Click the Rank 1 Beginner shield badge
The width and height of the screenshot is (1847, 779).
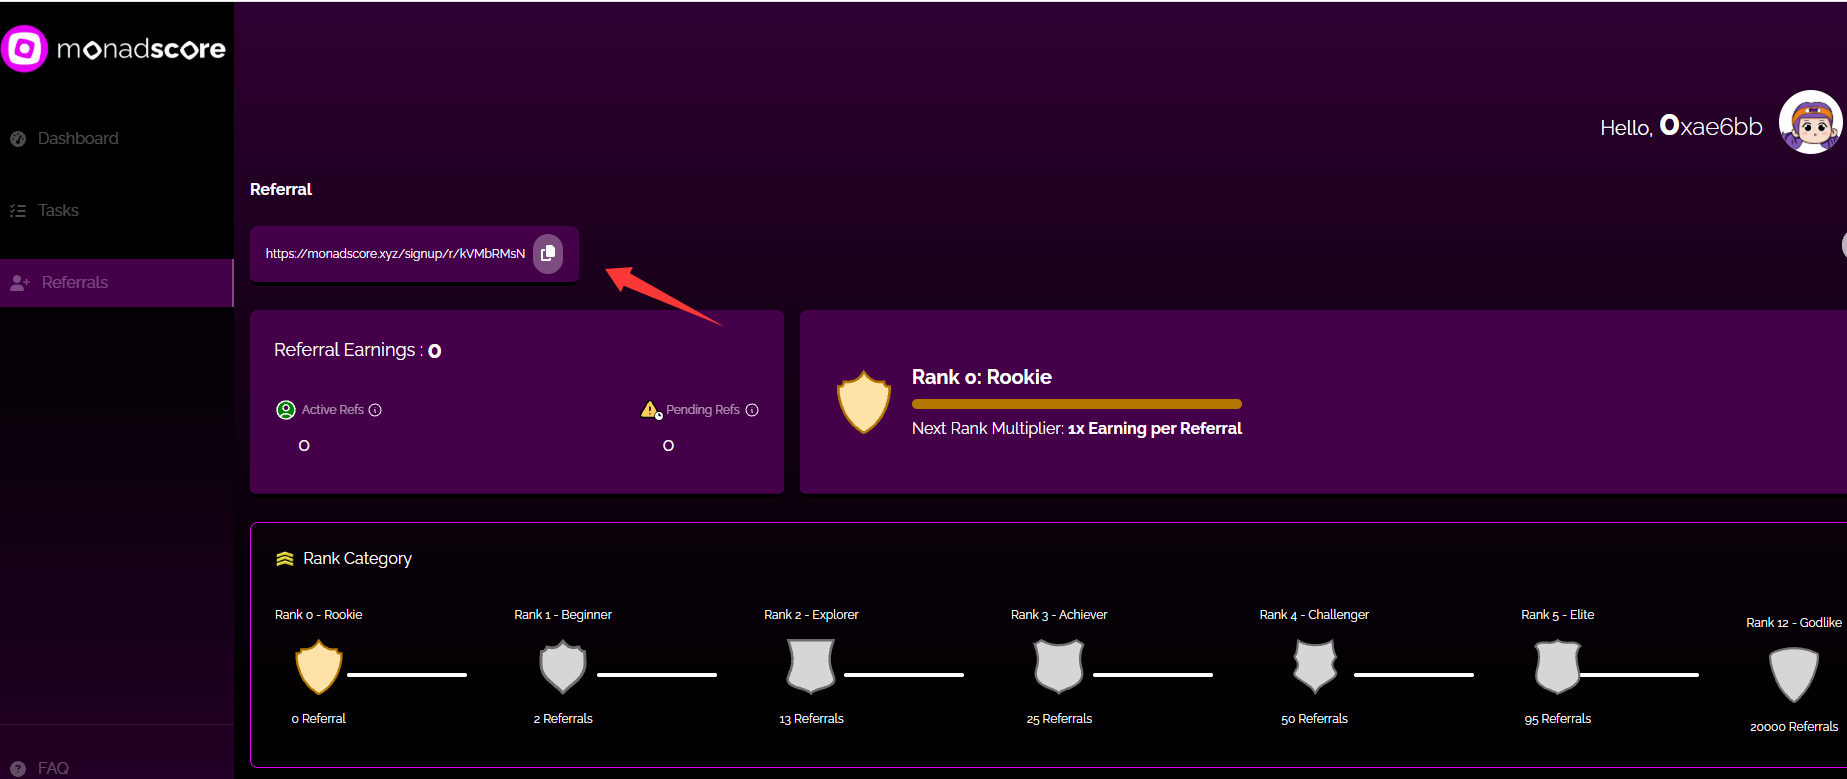click(562, 667)
